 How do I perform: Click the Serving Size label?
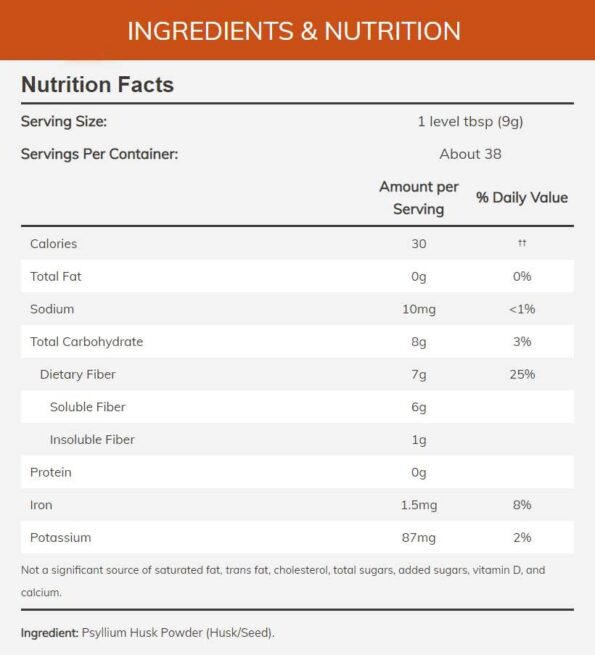pyautogui.click(x=64, y=122)
